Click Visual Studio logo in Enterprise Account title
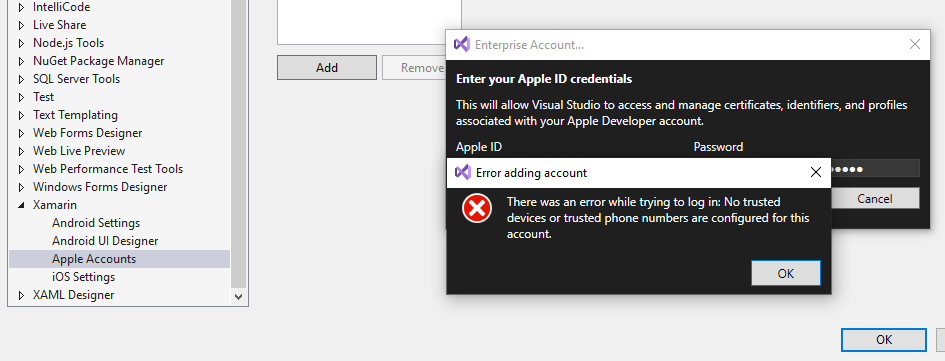Screen dimensions: 945x361 (x=462, y=45)
